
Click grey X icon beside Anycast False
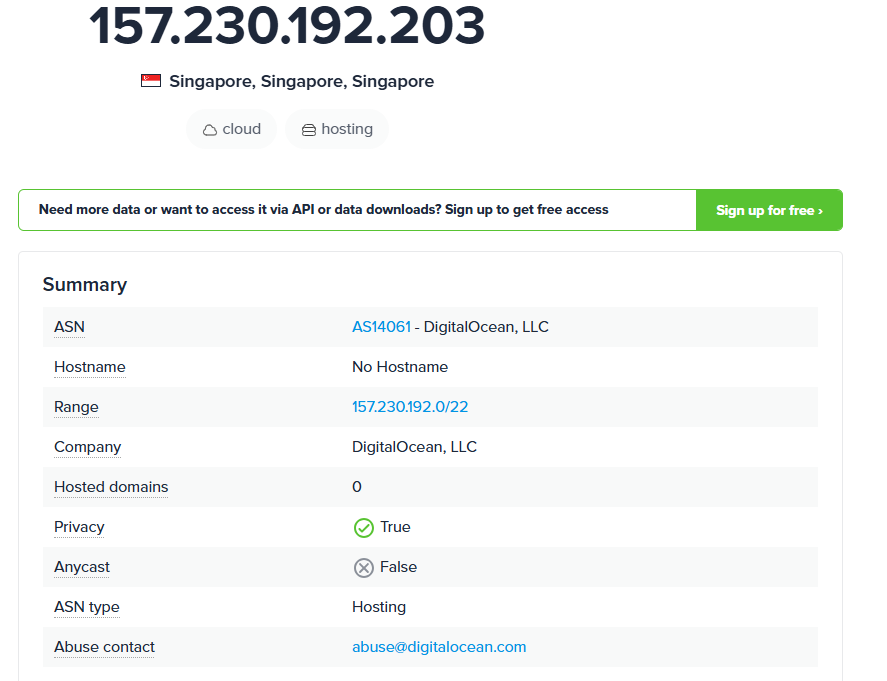(364, 568)
